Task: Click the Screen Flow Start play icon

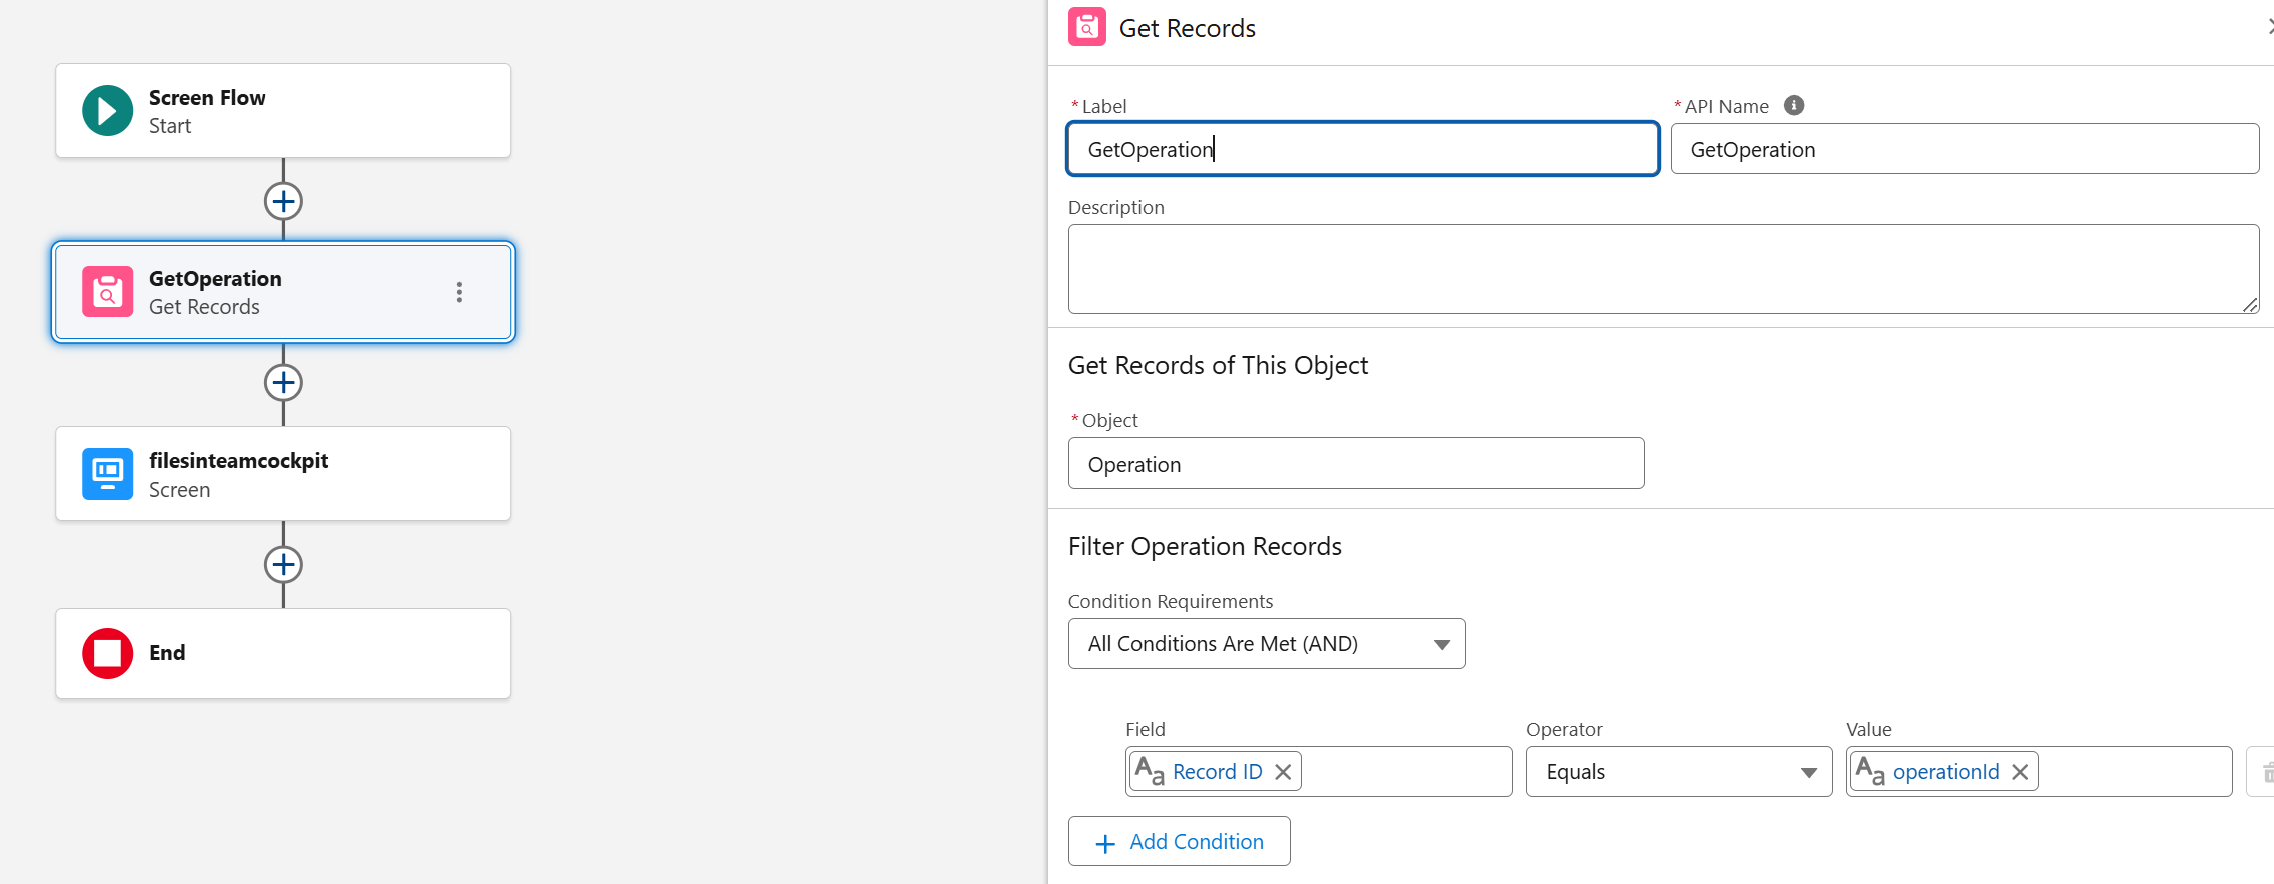Action: [107, 111]
